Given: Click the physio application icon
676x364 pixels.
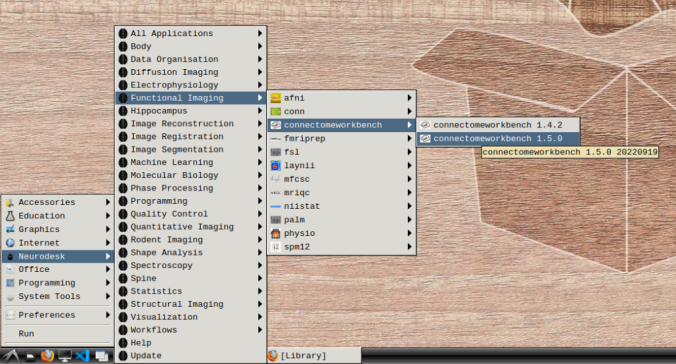Looking at the screenshot, I should coord(275,233).
